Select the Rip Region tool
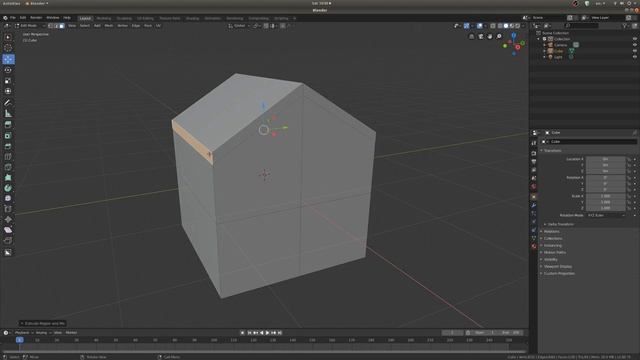This screenshot has height=360, width=640. (8, 241)
